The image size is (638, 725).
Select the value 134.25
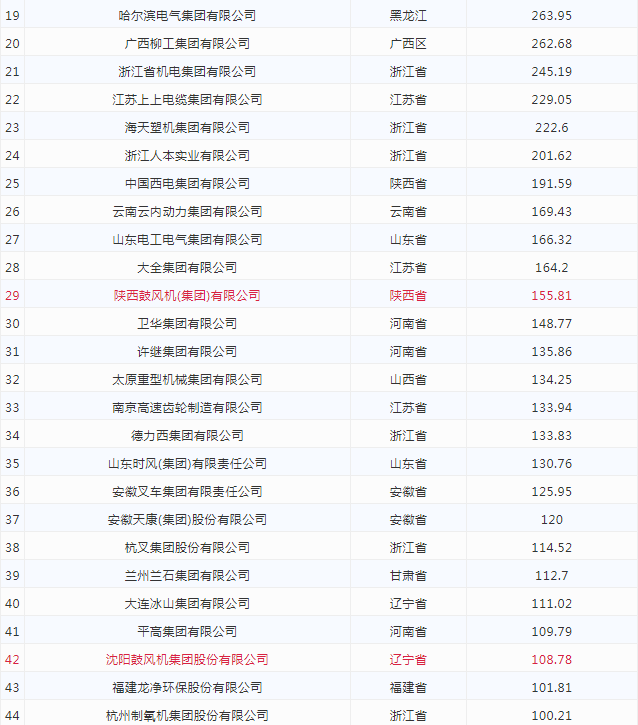click(552, 379)
